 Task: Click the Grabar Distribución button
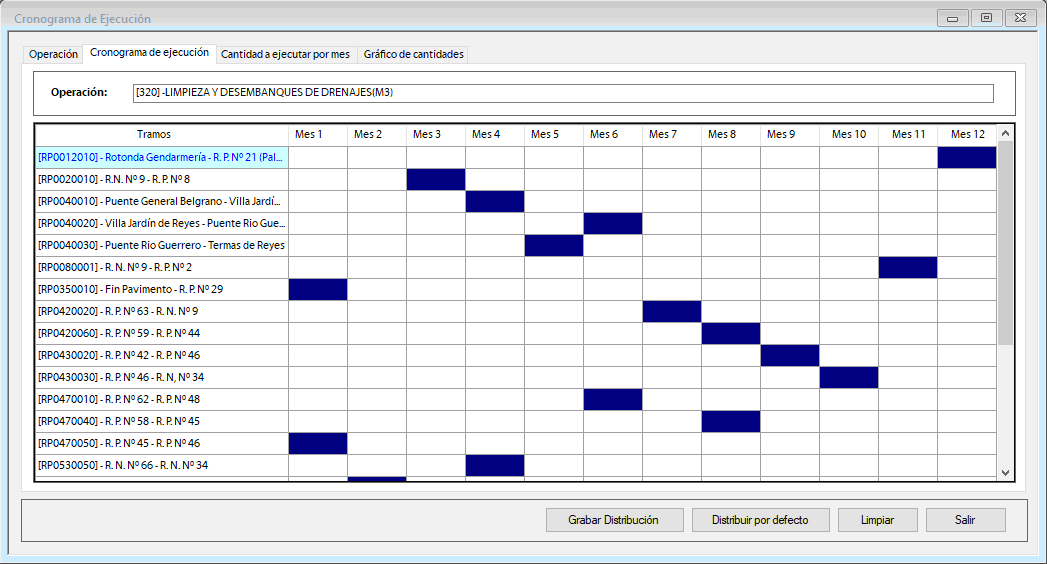click(615, 520)
